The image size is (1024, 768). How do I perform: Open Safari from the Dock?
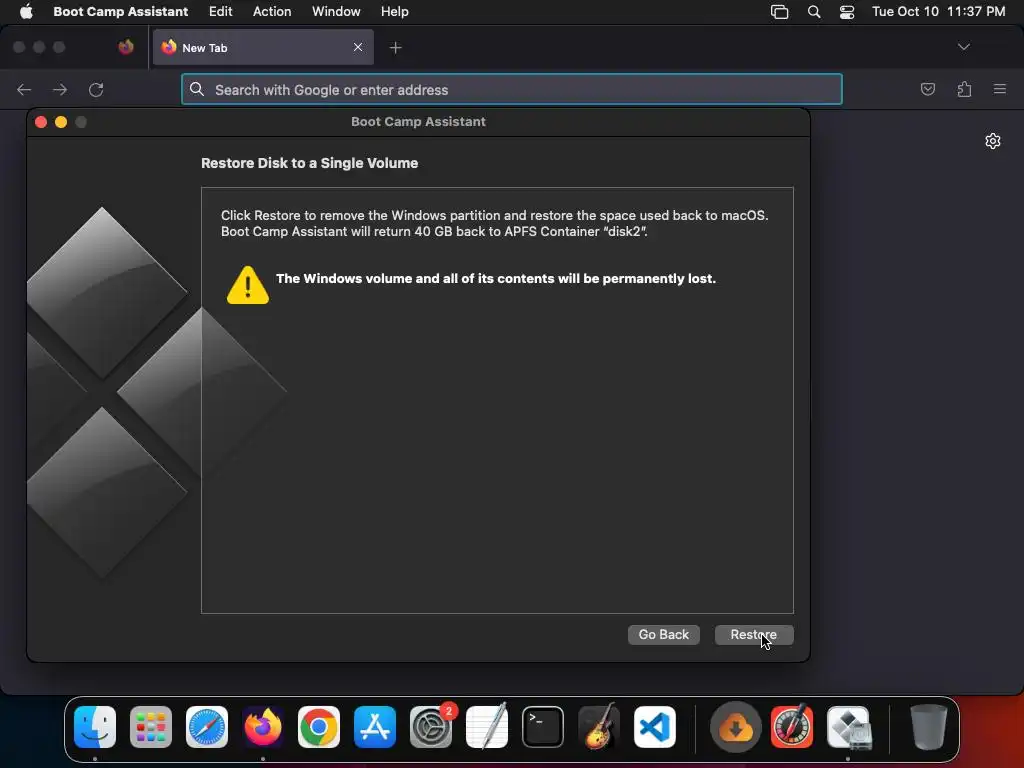[207, 727]
